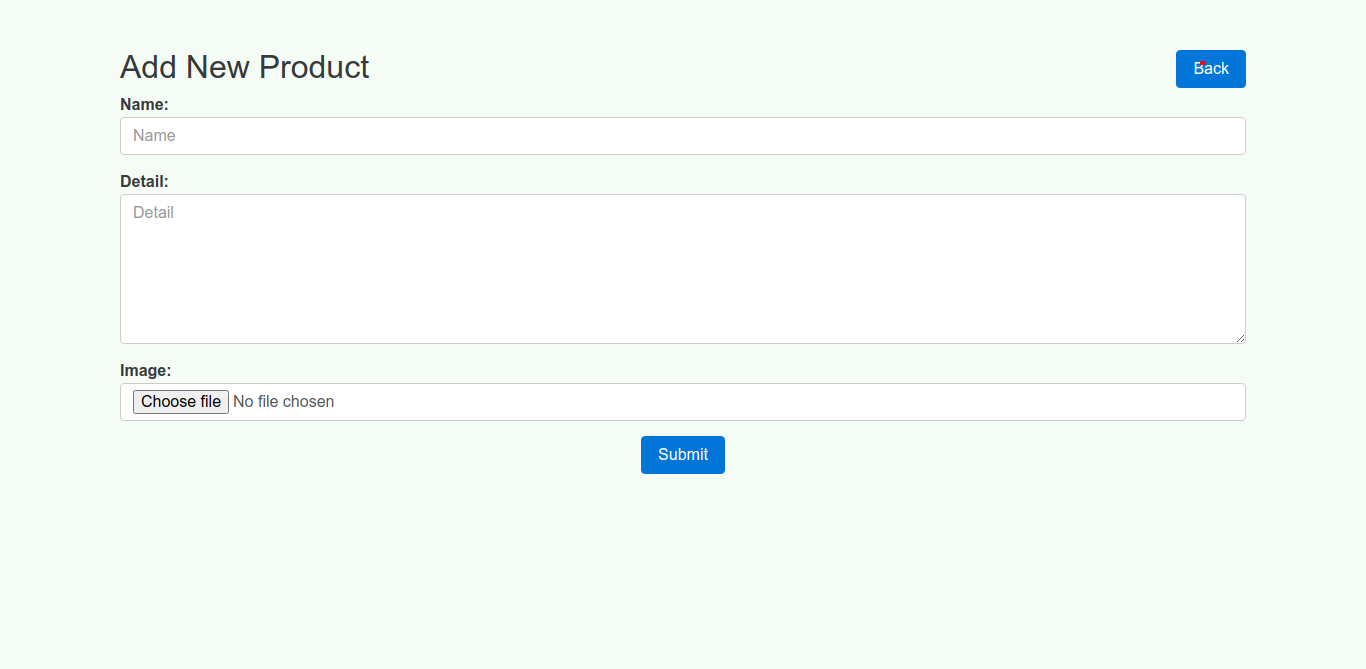Focus the Name input field
The image size is (1366, 669).
click(682, 136)
